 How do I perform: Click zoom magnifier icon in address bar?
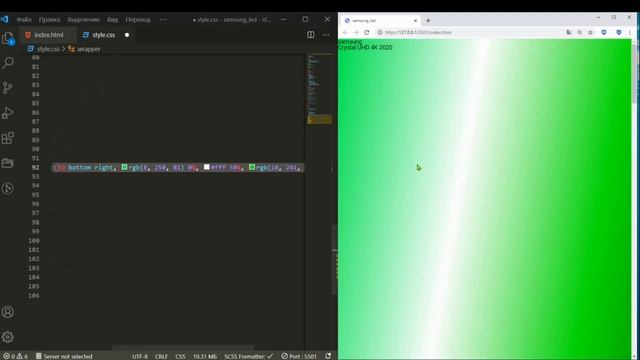[x=580, y=32]
